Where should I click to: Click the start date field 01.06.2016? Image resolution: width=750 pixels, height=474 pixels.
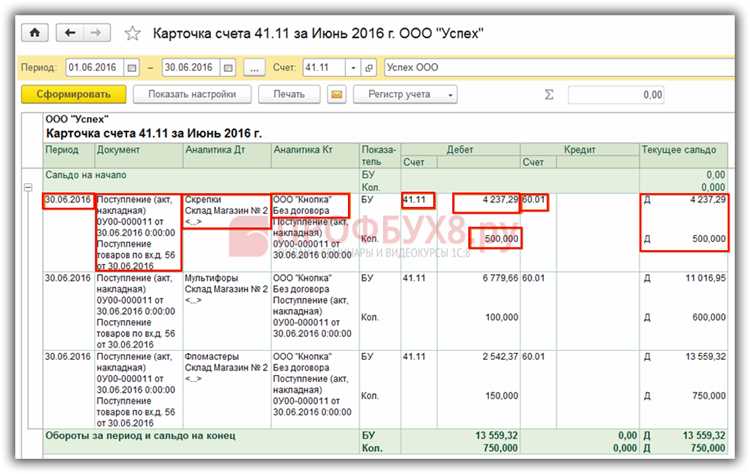(x=95, y=68)
